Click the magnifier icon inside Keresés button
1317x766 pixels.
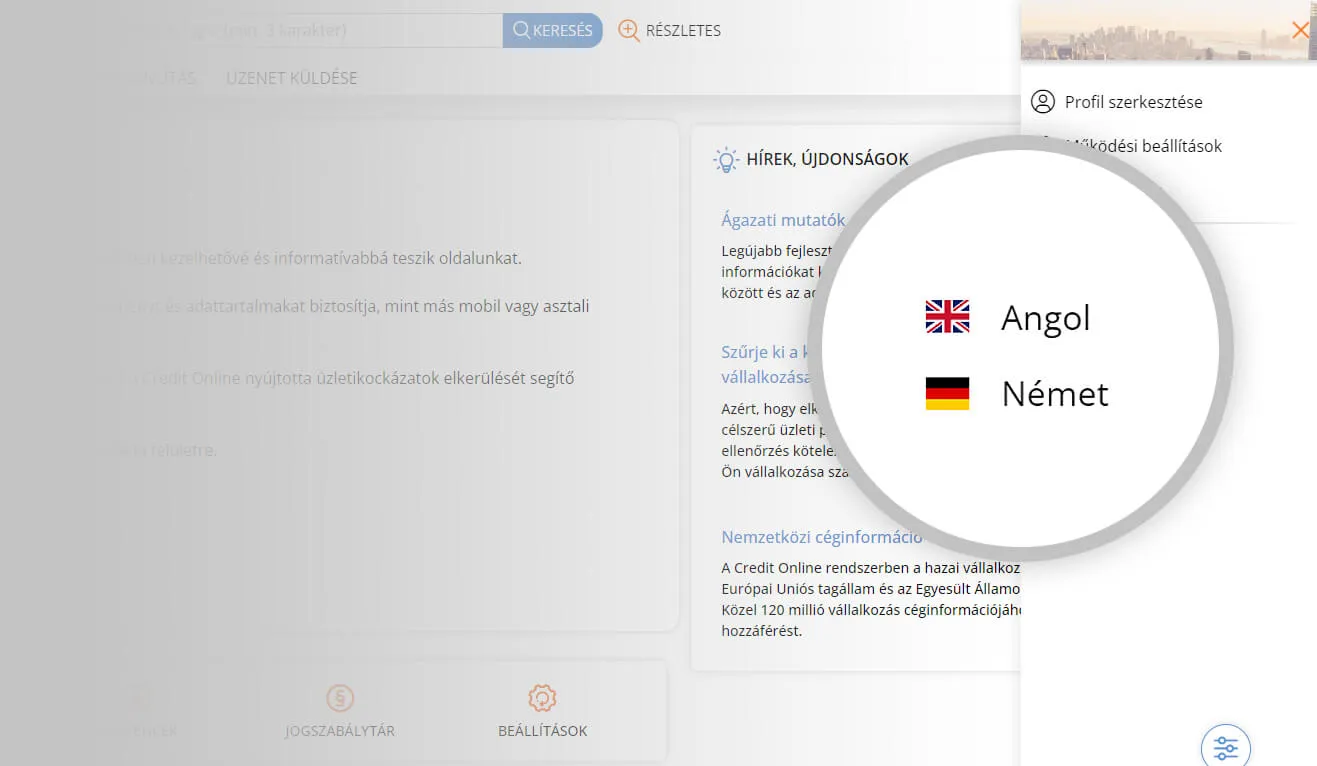[520, 30]
